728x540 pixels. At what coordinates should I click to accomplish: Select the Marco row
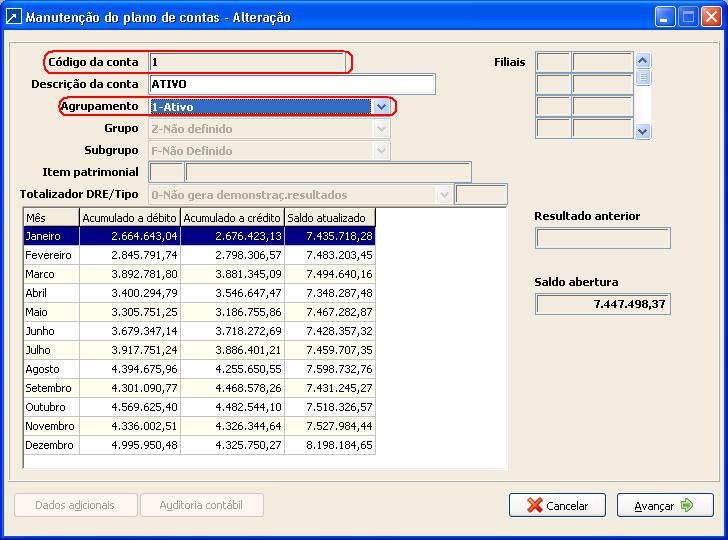(x=199, y=274)
